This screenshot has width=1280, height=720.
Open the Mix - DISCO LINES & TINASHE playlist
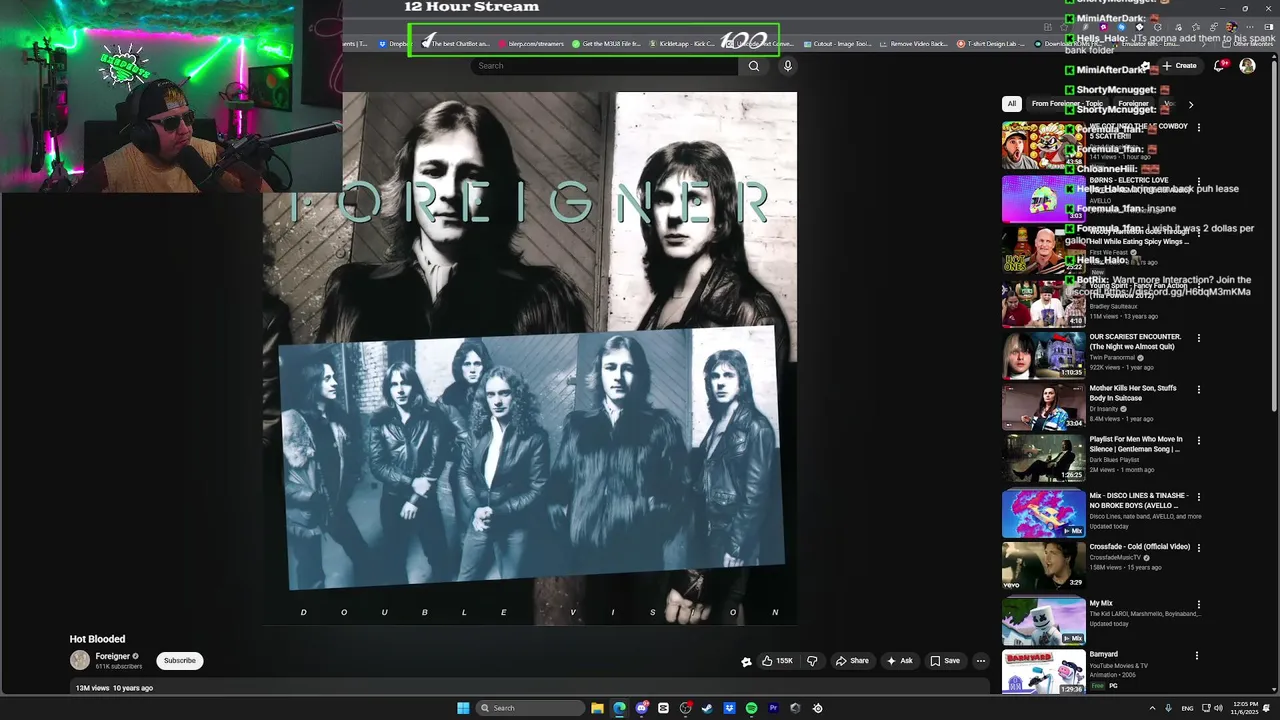pyautogui.click(x=1137, y=501)
